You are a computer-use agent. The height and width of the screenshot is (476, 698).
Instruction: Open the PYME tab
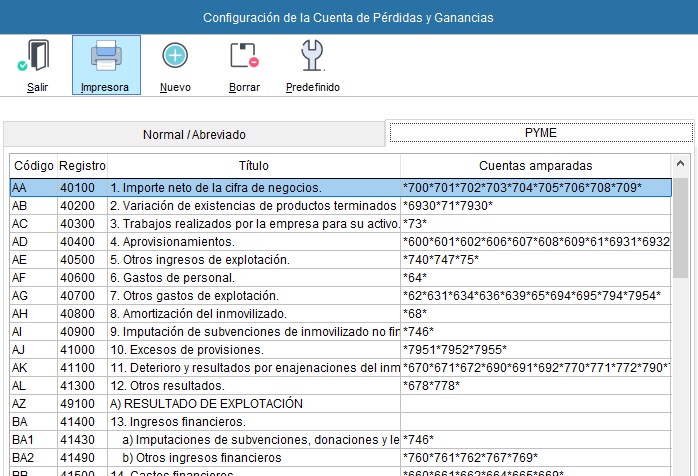(x=540, y=132)
